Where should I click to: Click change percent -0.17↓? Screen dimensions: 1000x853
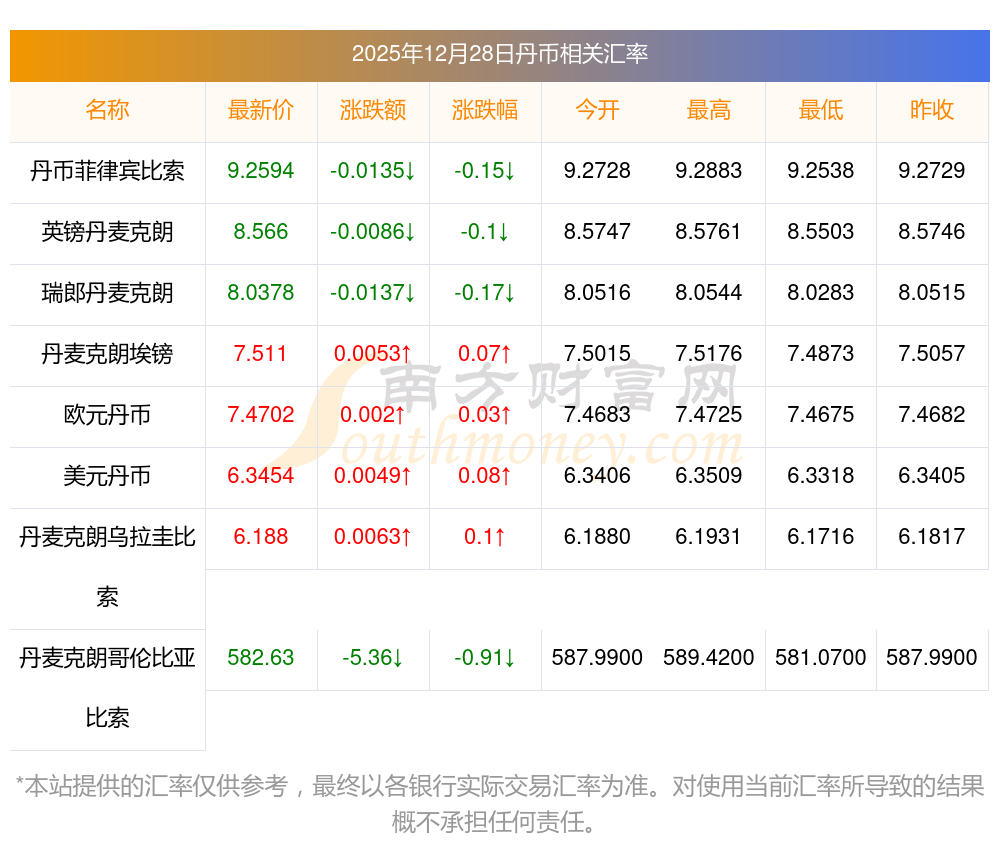485,293
